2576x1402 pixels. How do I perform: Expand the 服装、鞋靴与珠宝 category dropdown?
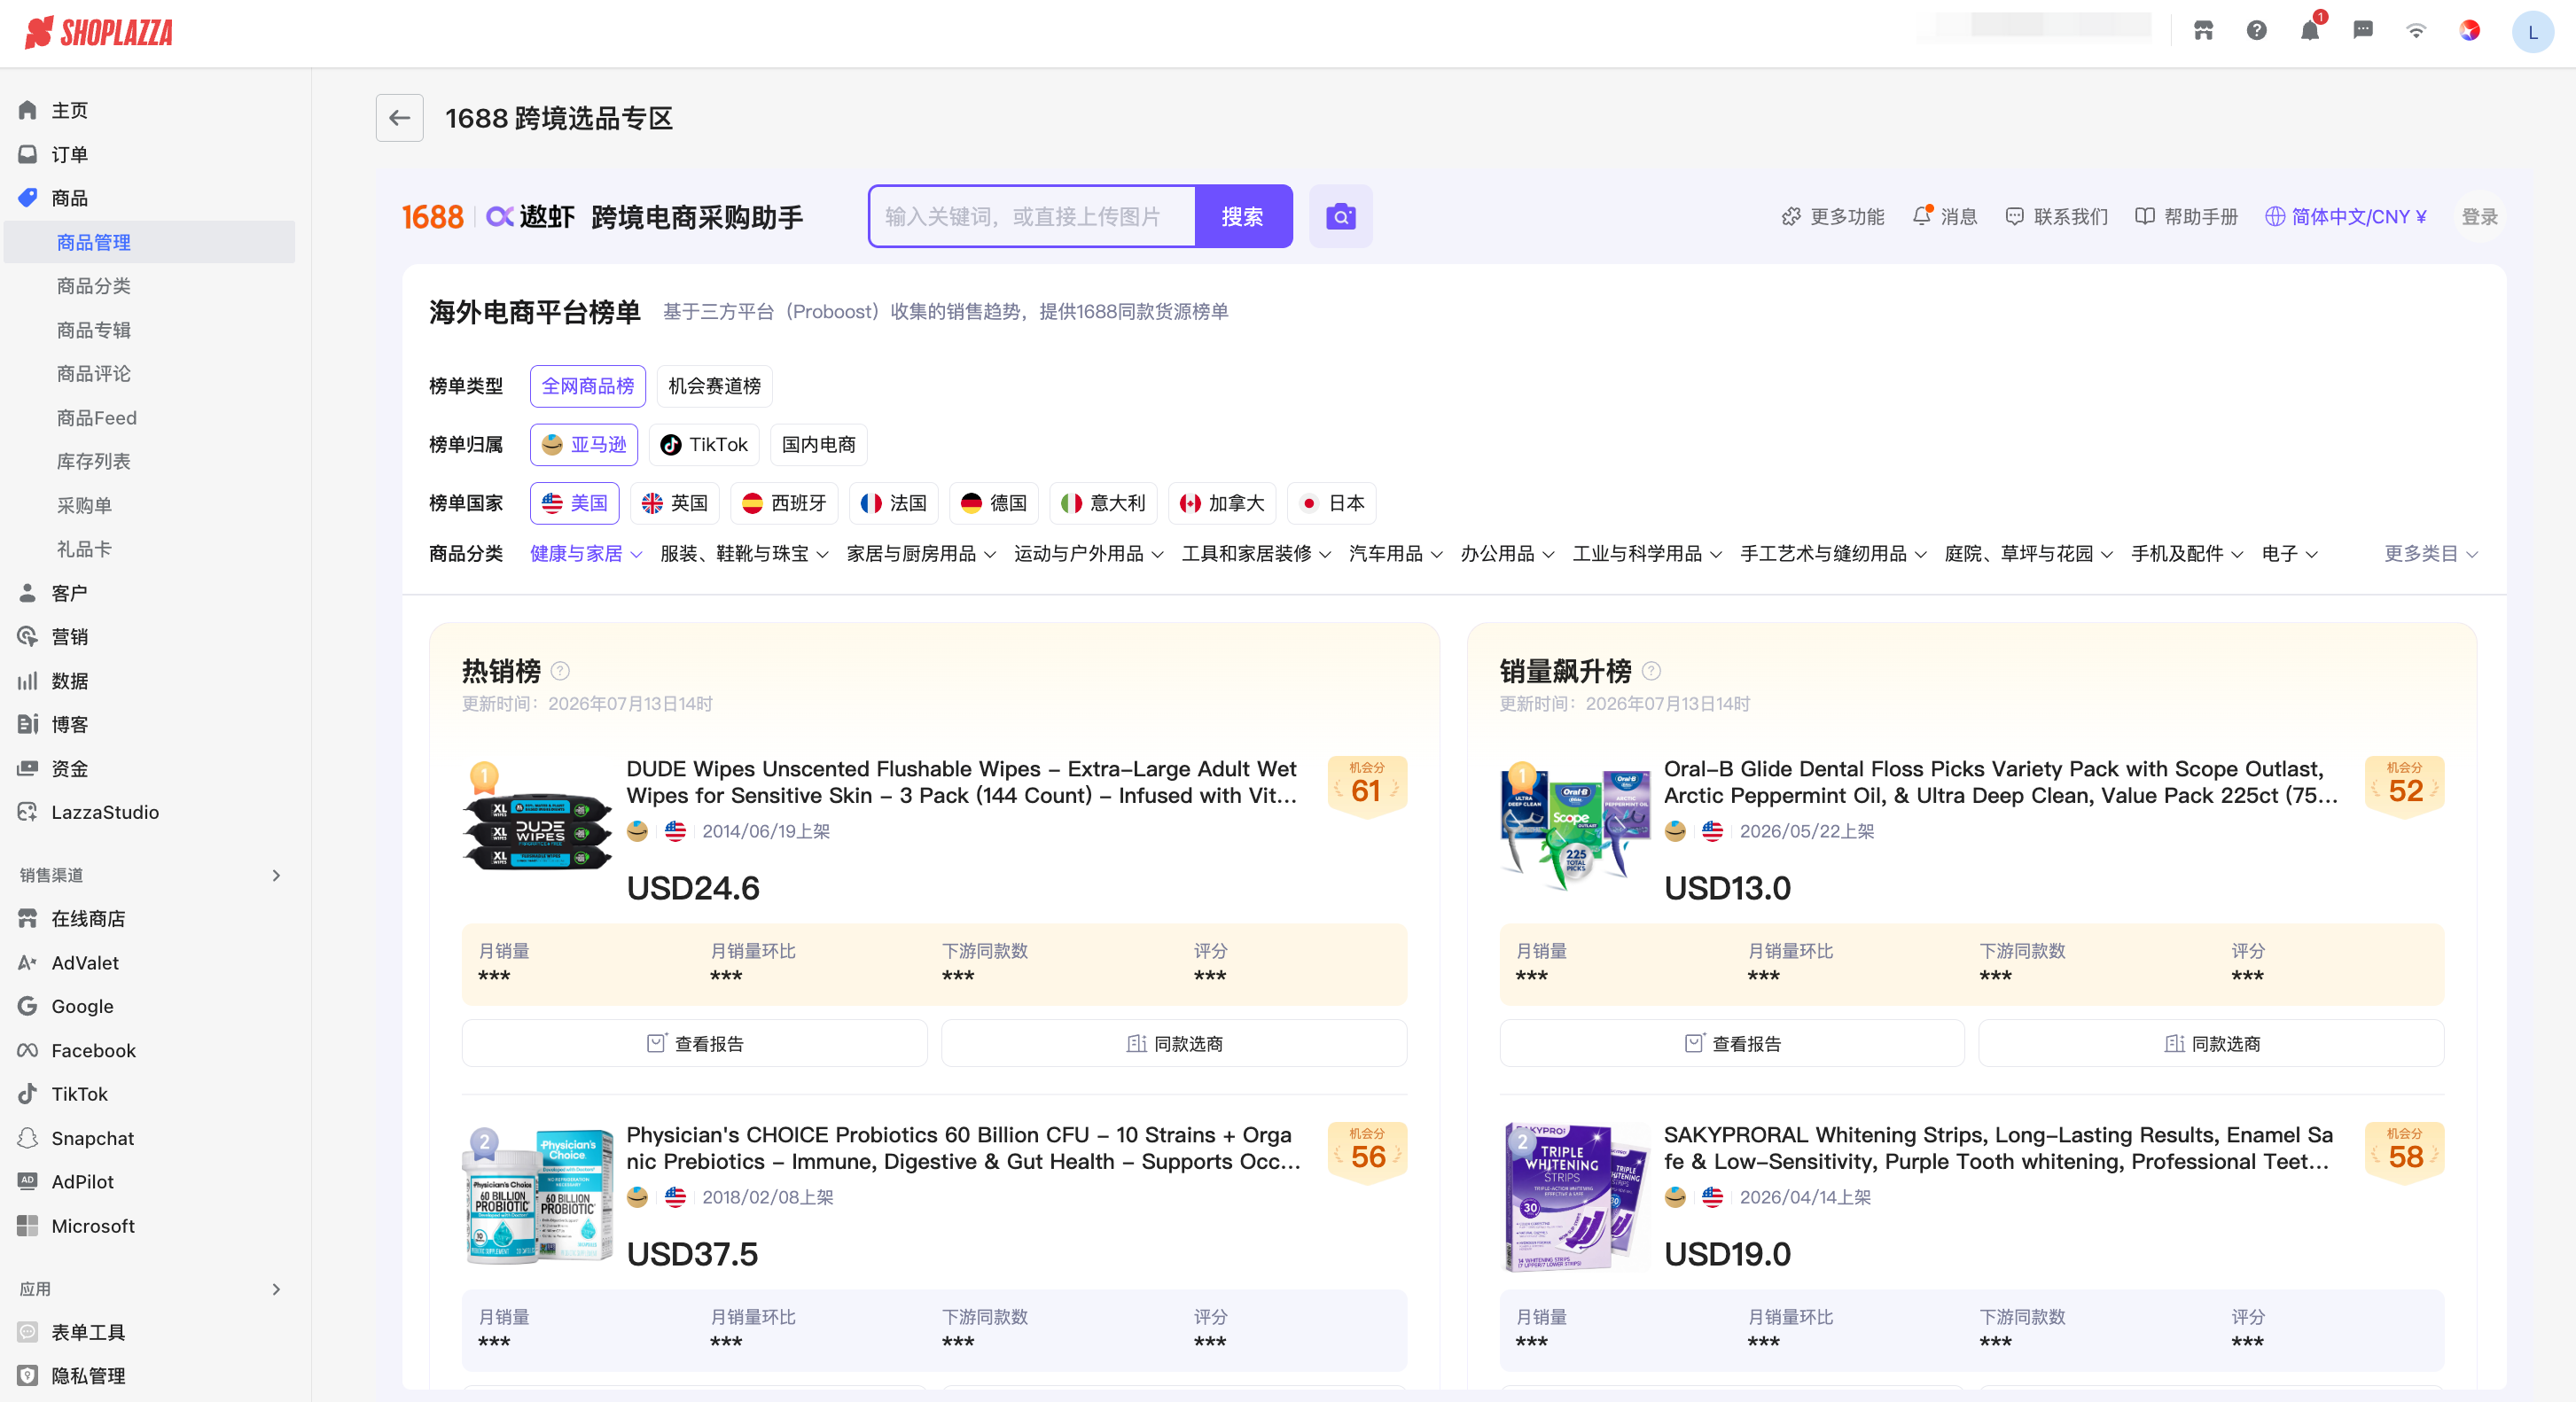point(744,554)
